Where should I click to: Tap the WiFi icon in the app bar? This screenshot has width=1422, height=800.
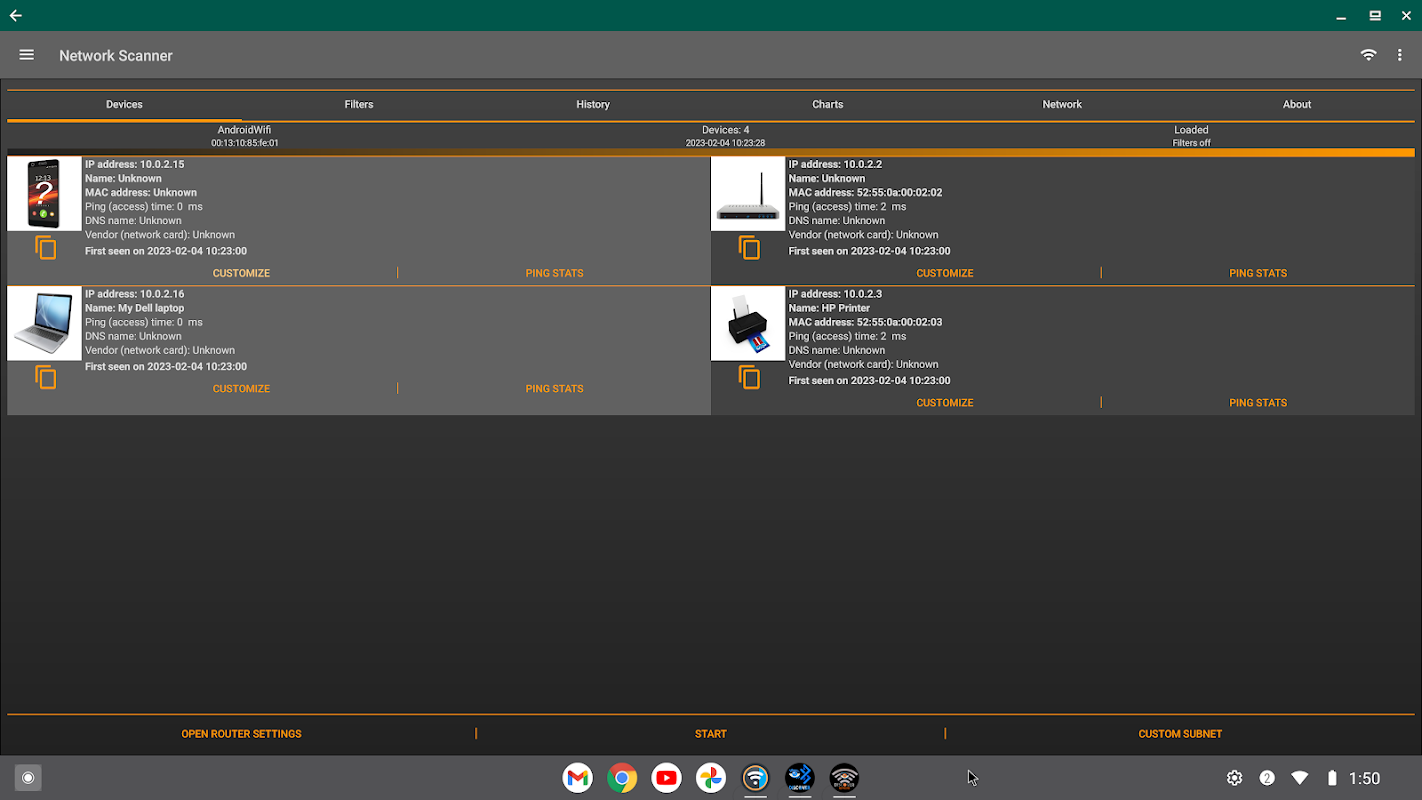coord(1368,55)
